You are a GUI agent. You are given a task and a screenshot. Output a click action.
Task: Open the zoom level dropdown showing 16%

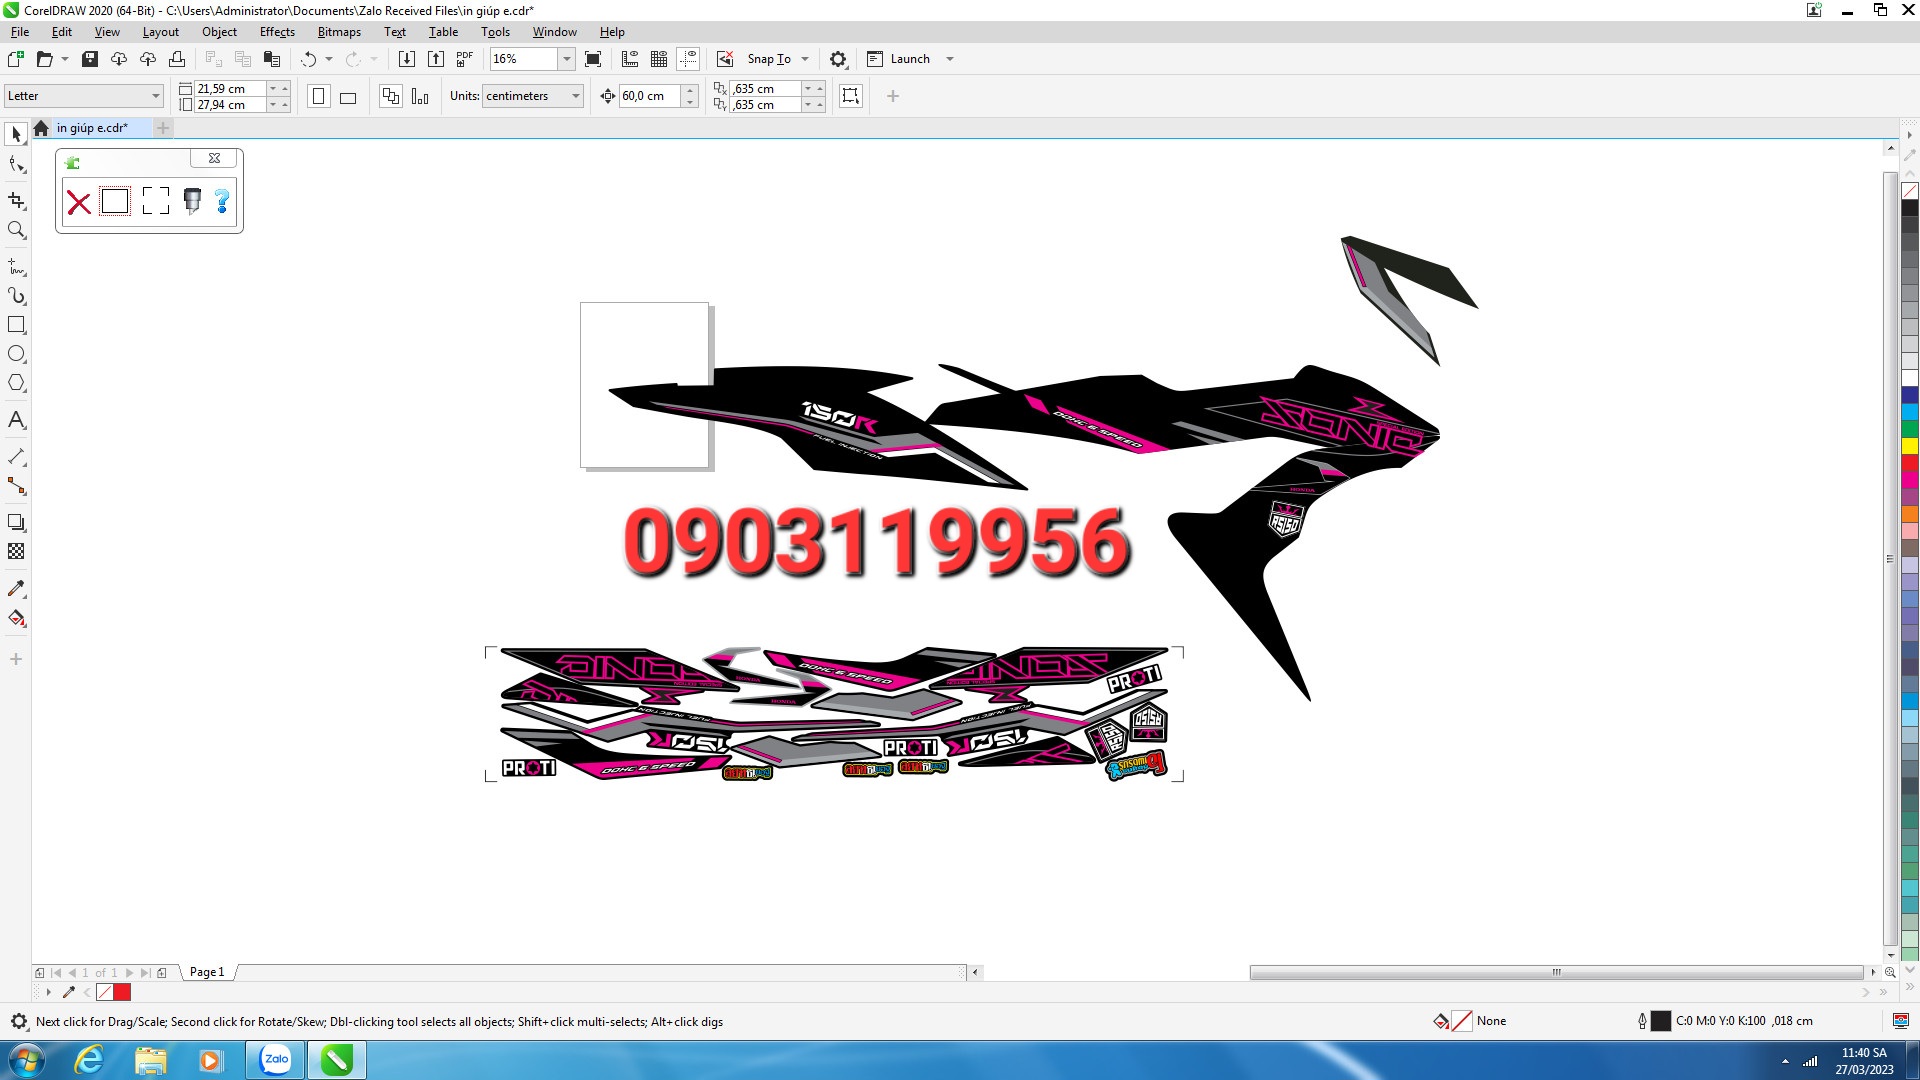(566, 59)
